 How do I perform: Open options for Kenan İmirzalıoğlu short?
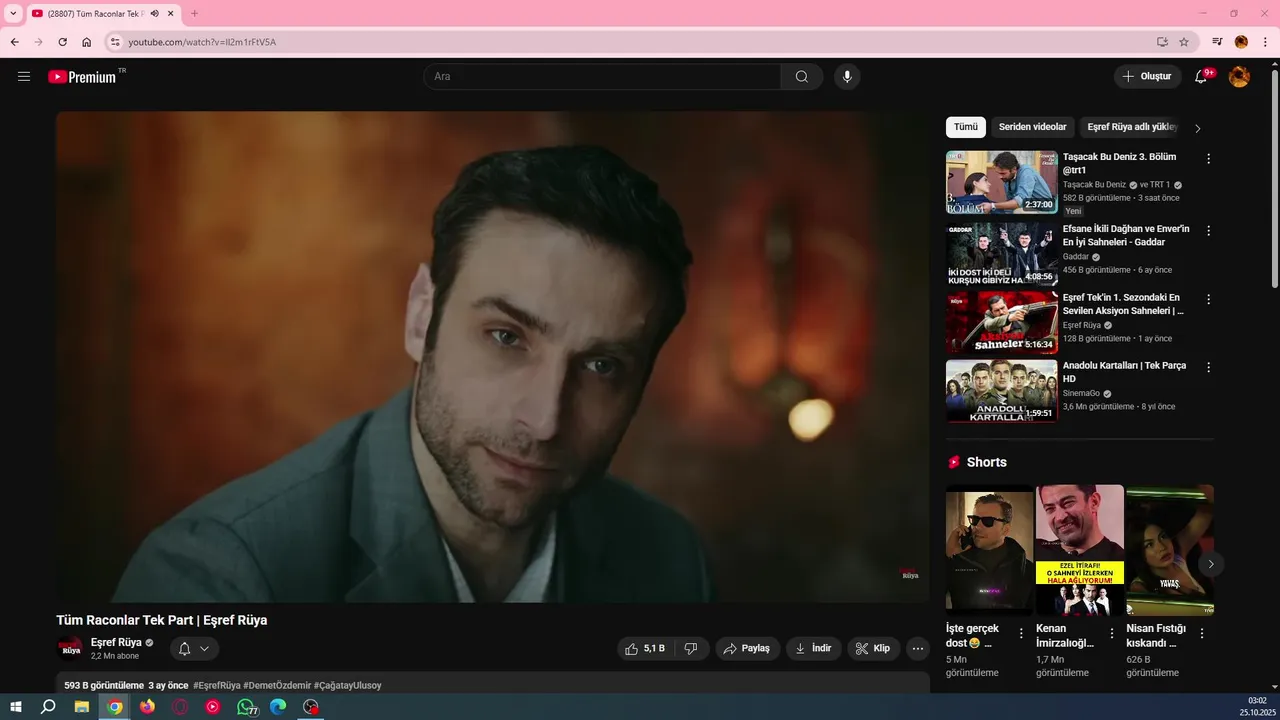coord(1111,634)
